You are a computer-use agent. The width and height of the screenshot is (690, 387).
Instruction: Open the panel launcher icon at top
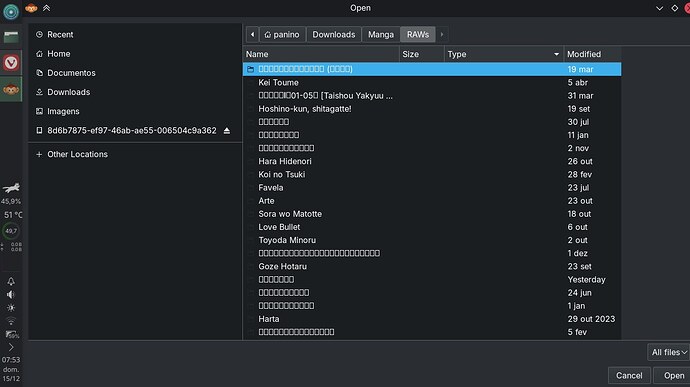11,11
